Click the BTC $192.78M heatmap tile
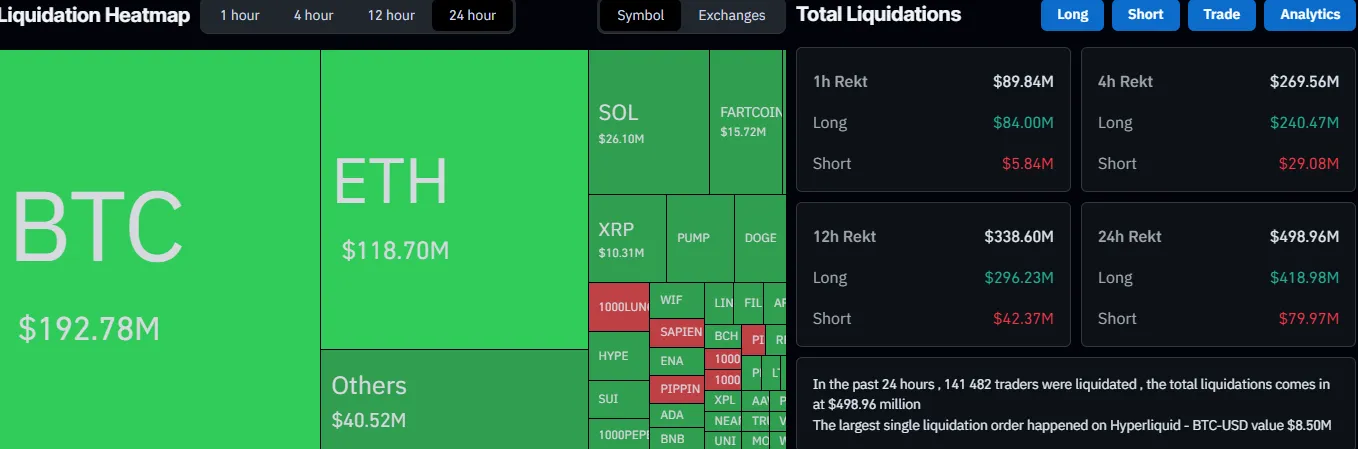 [160, 250]
